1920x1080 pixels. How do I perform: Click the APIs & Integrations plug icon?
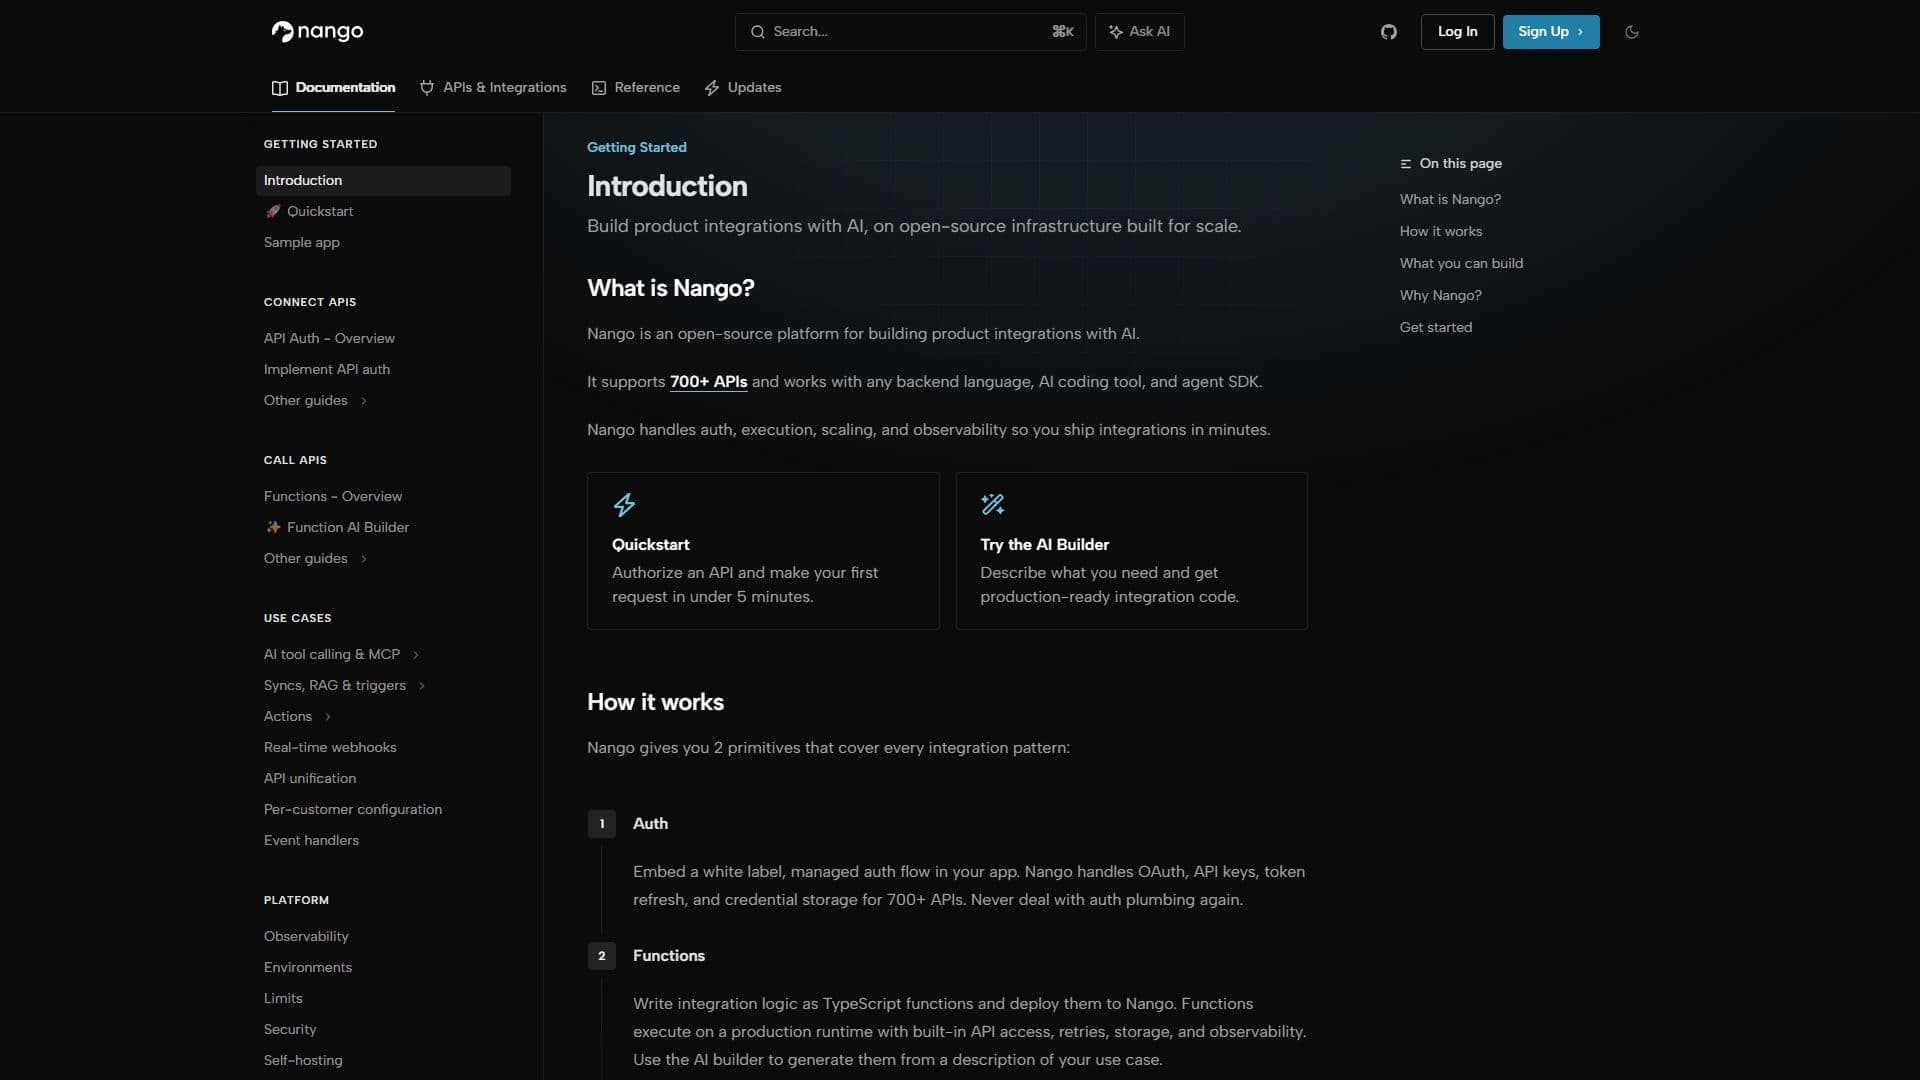point(427,88)
